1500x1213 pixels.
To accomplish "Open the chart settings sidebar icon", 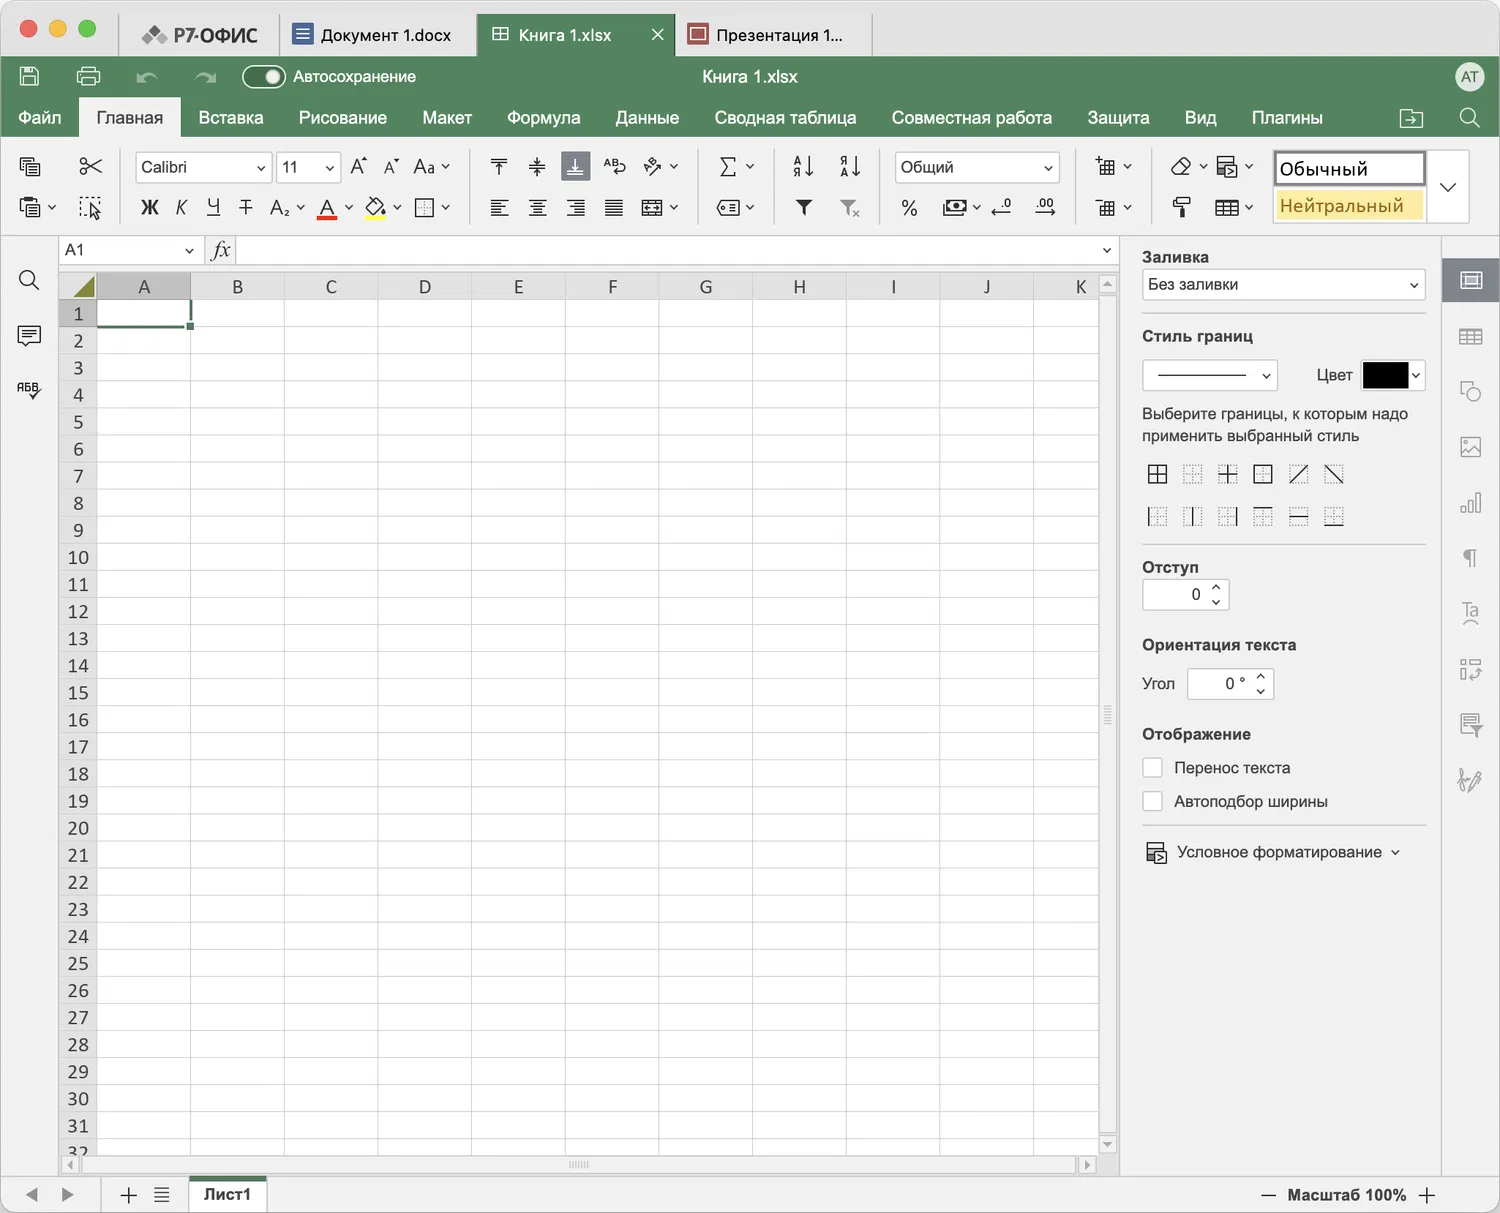I will point(1470,502).
